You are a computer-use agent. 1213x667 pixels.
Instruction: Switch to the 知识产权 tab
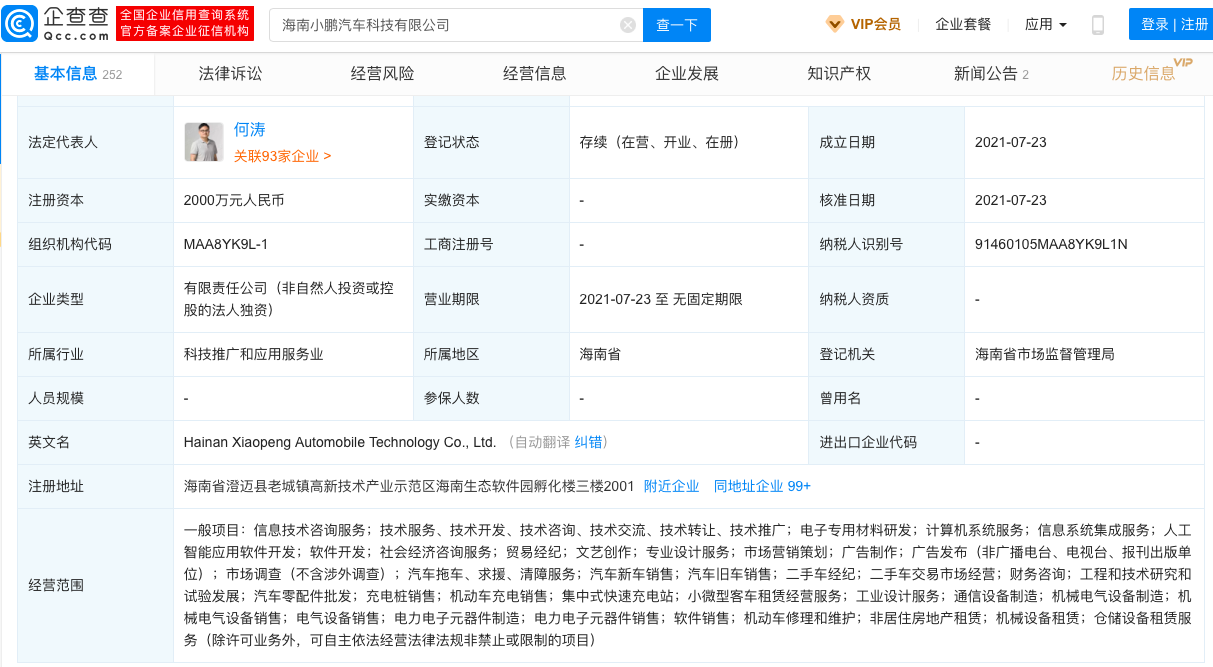coord(839,74)
